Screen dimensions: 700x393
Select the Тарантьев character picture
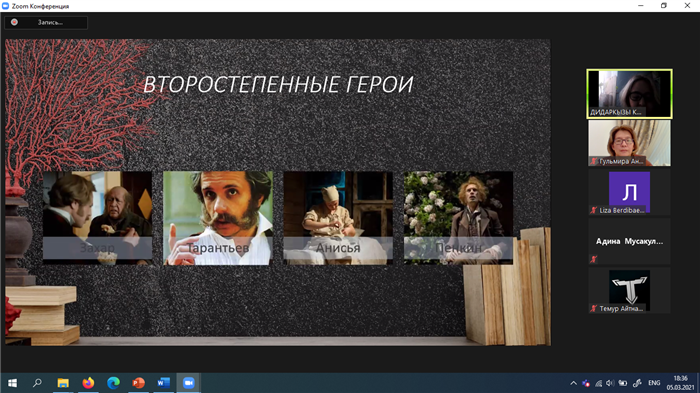point(218,218)
